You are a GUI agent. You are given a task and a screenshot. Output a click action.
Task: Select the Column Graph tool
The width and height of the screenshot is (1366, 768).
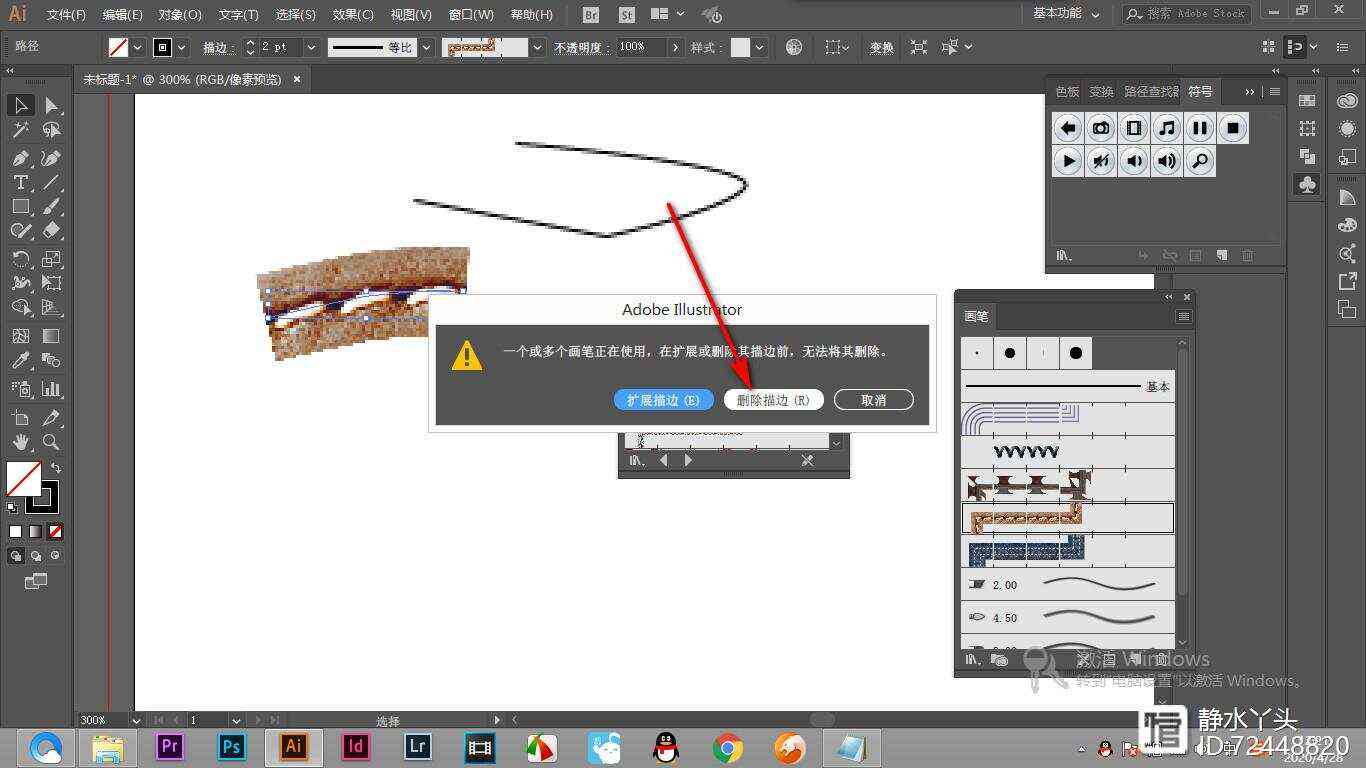[x=51, y=389]
